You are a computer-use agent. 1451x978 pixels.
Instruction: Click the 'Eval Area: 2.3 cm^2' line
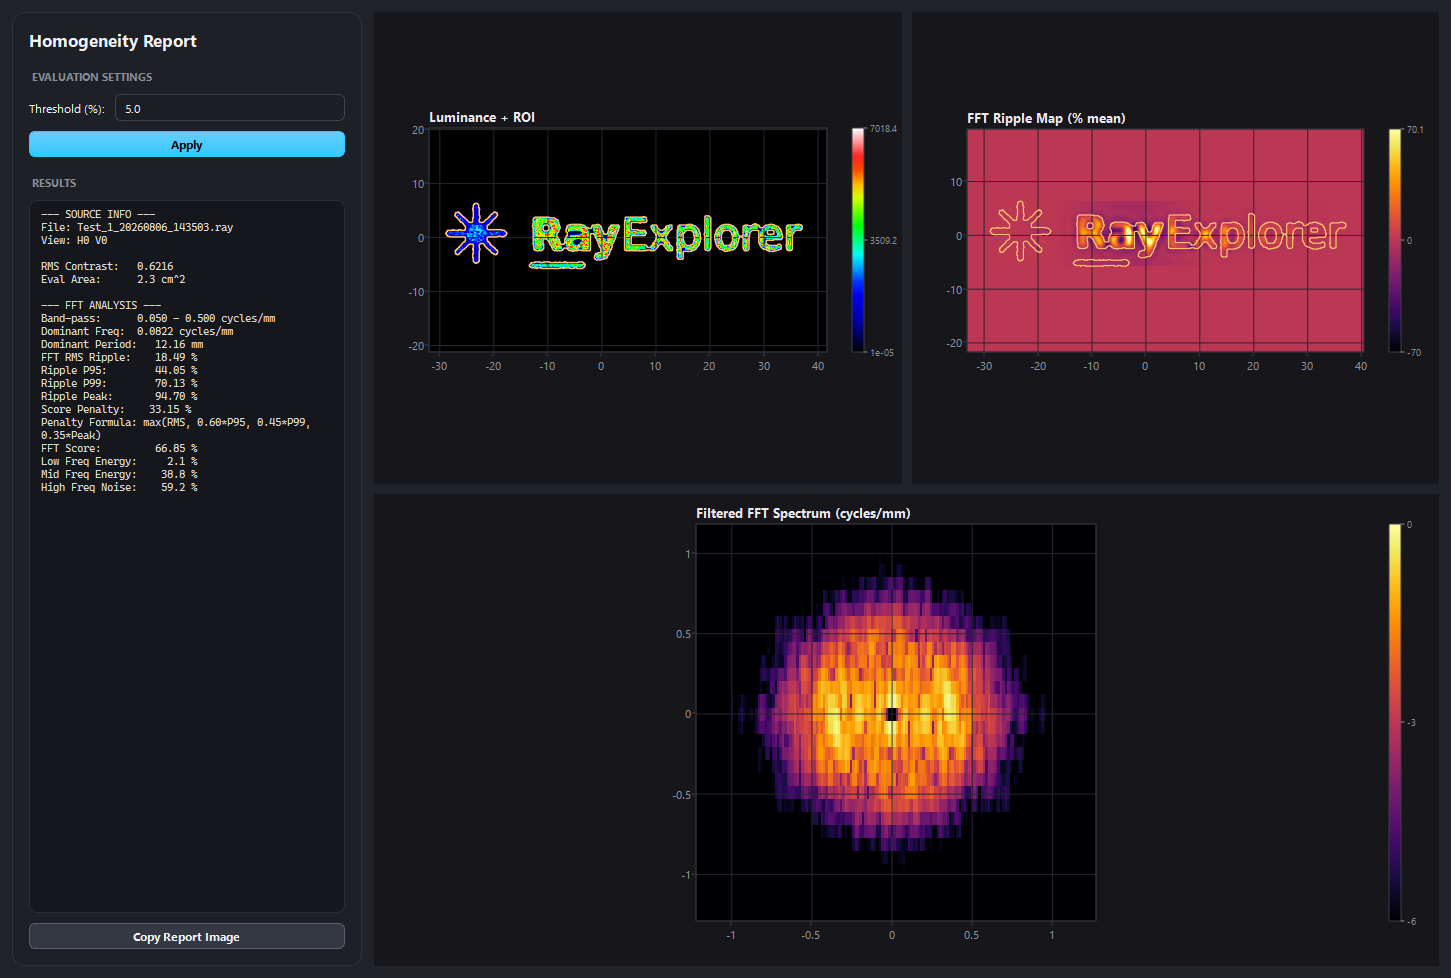(x=113, y=279)
